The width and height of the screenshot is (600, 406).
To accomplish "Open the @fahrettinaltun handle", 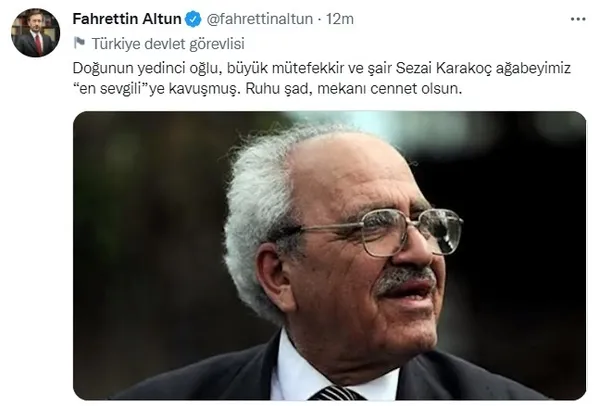I will [x=259, y=19].
